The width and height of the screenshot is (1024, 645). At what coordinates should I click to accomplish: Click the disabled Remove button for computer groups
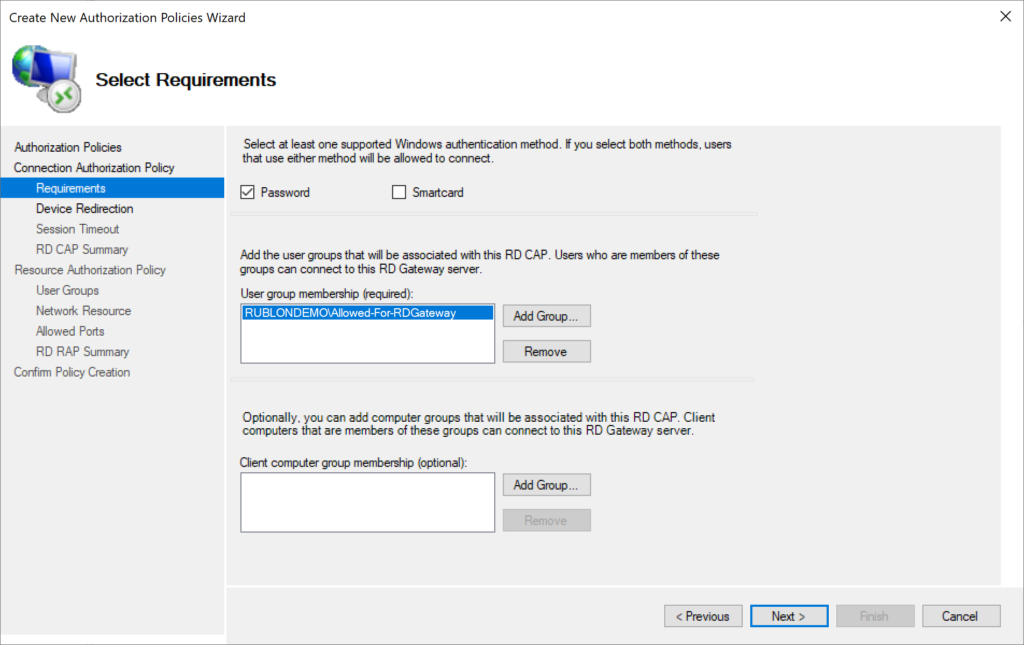pos(546,520)
